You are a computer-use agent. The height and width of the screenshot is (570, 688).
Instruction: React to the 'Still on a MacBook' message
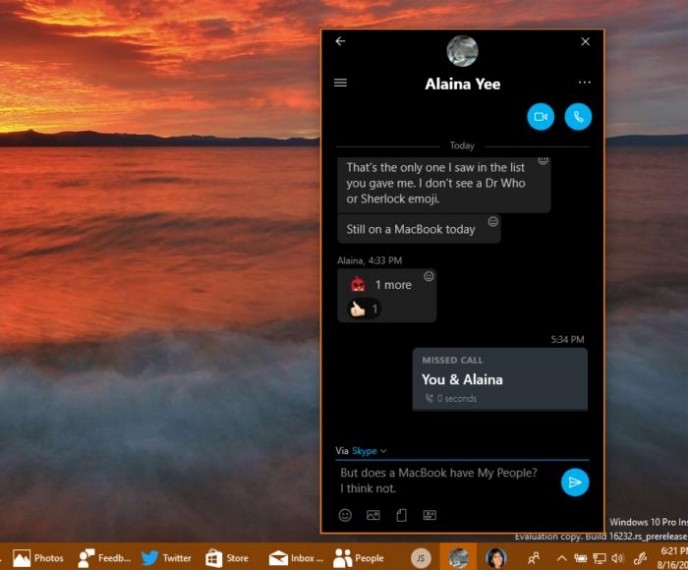point(493,221)
